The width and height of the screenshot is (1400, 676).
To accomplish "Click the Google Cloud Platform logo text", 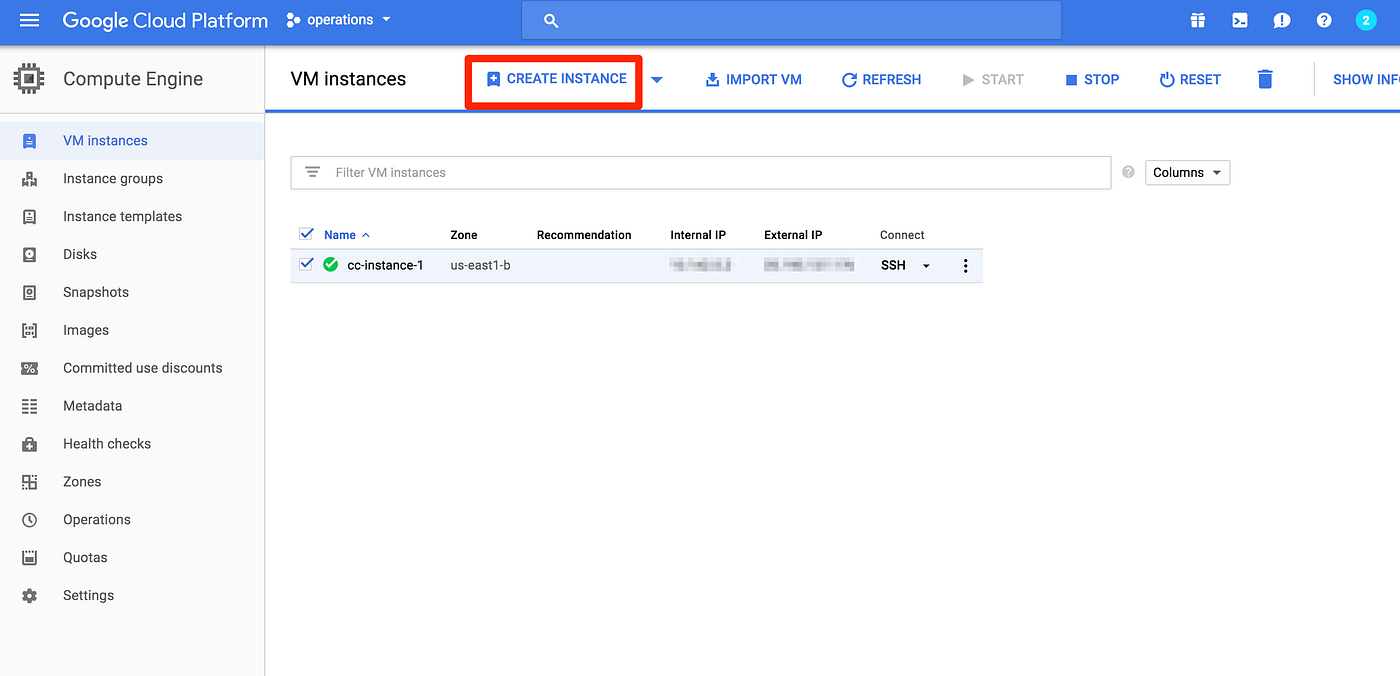I will [165, 20].
